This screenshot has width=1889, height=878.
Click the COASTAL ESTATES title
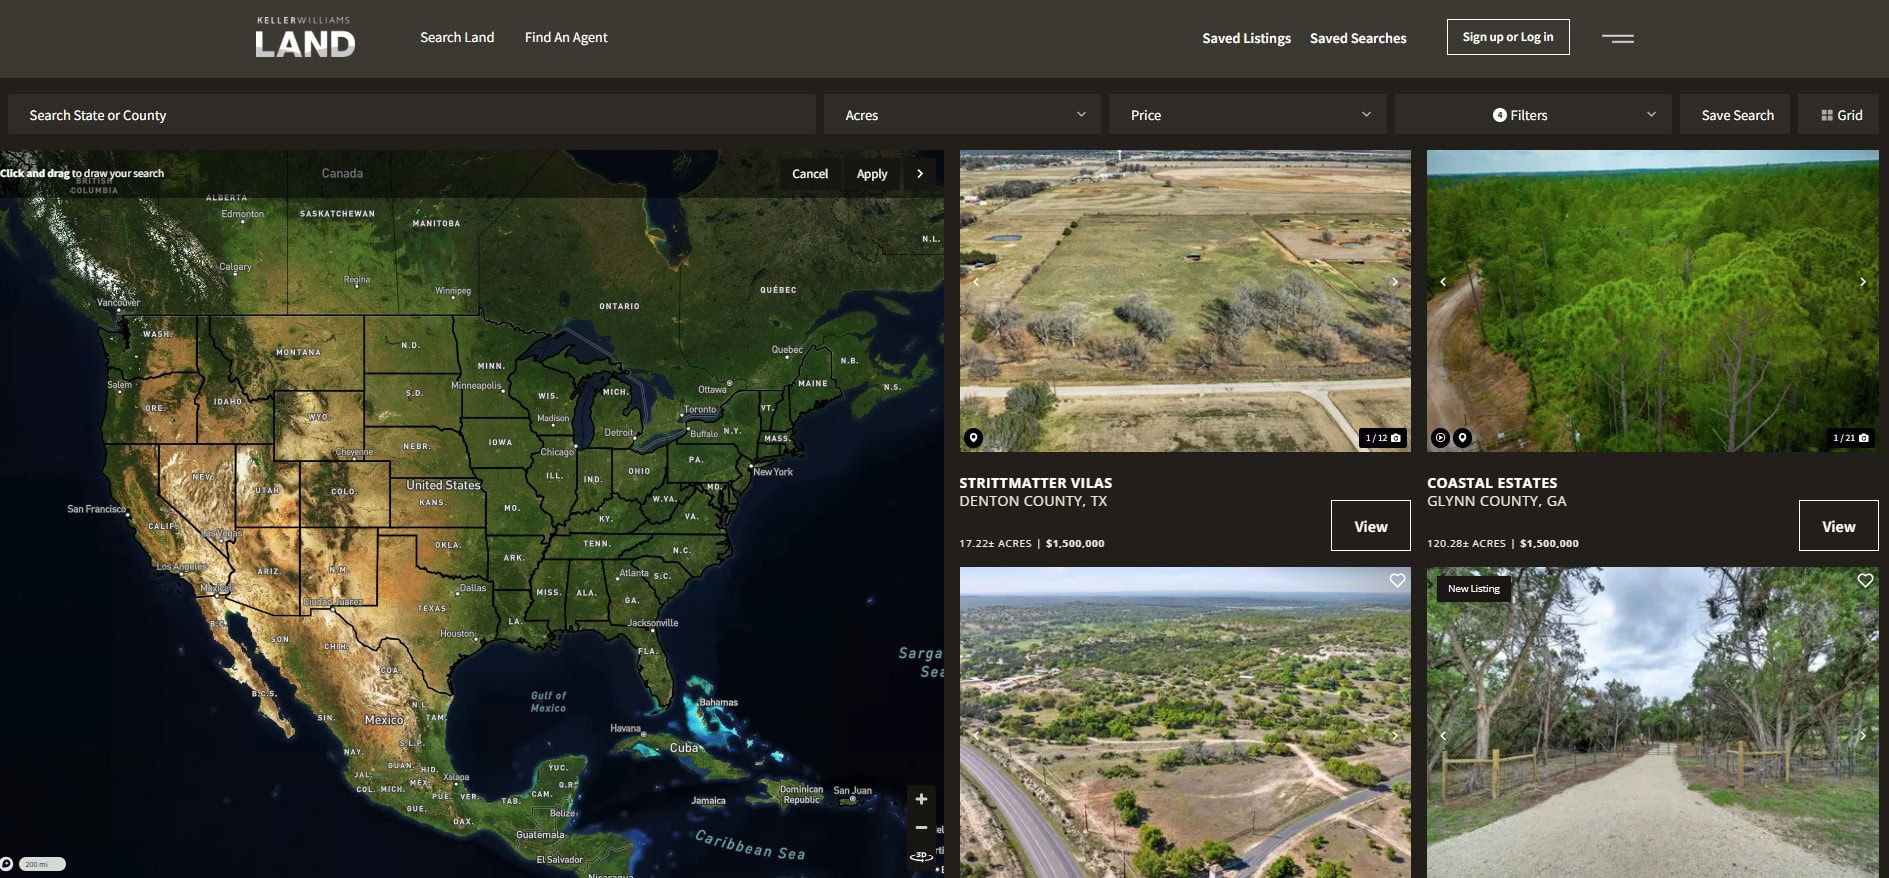point(1492,483)
